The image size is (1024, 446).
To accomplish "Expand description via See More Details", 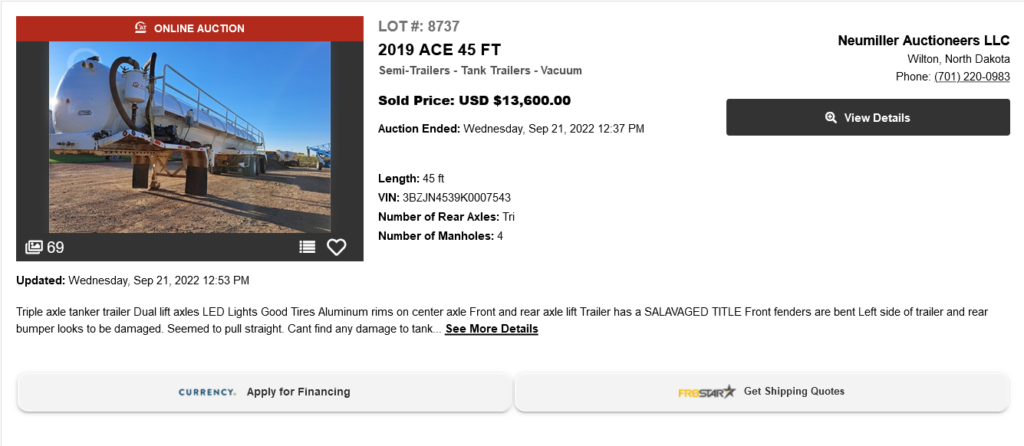I will pos(492,329).
